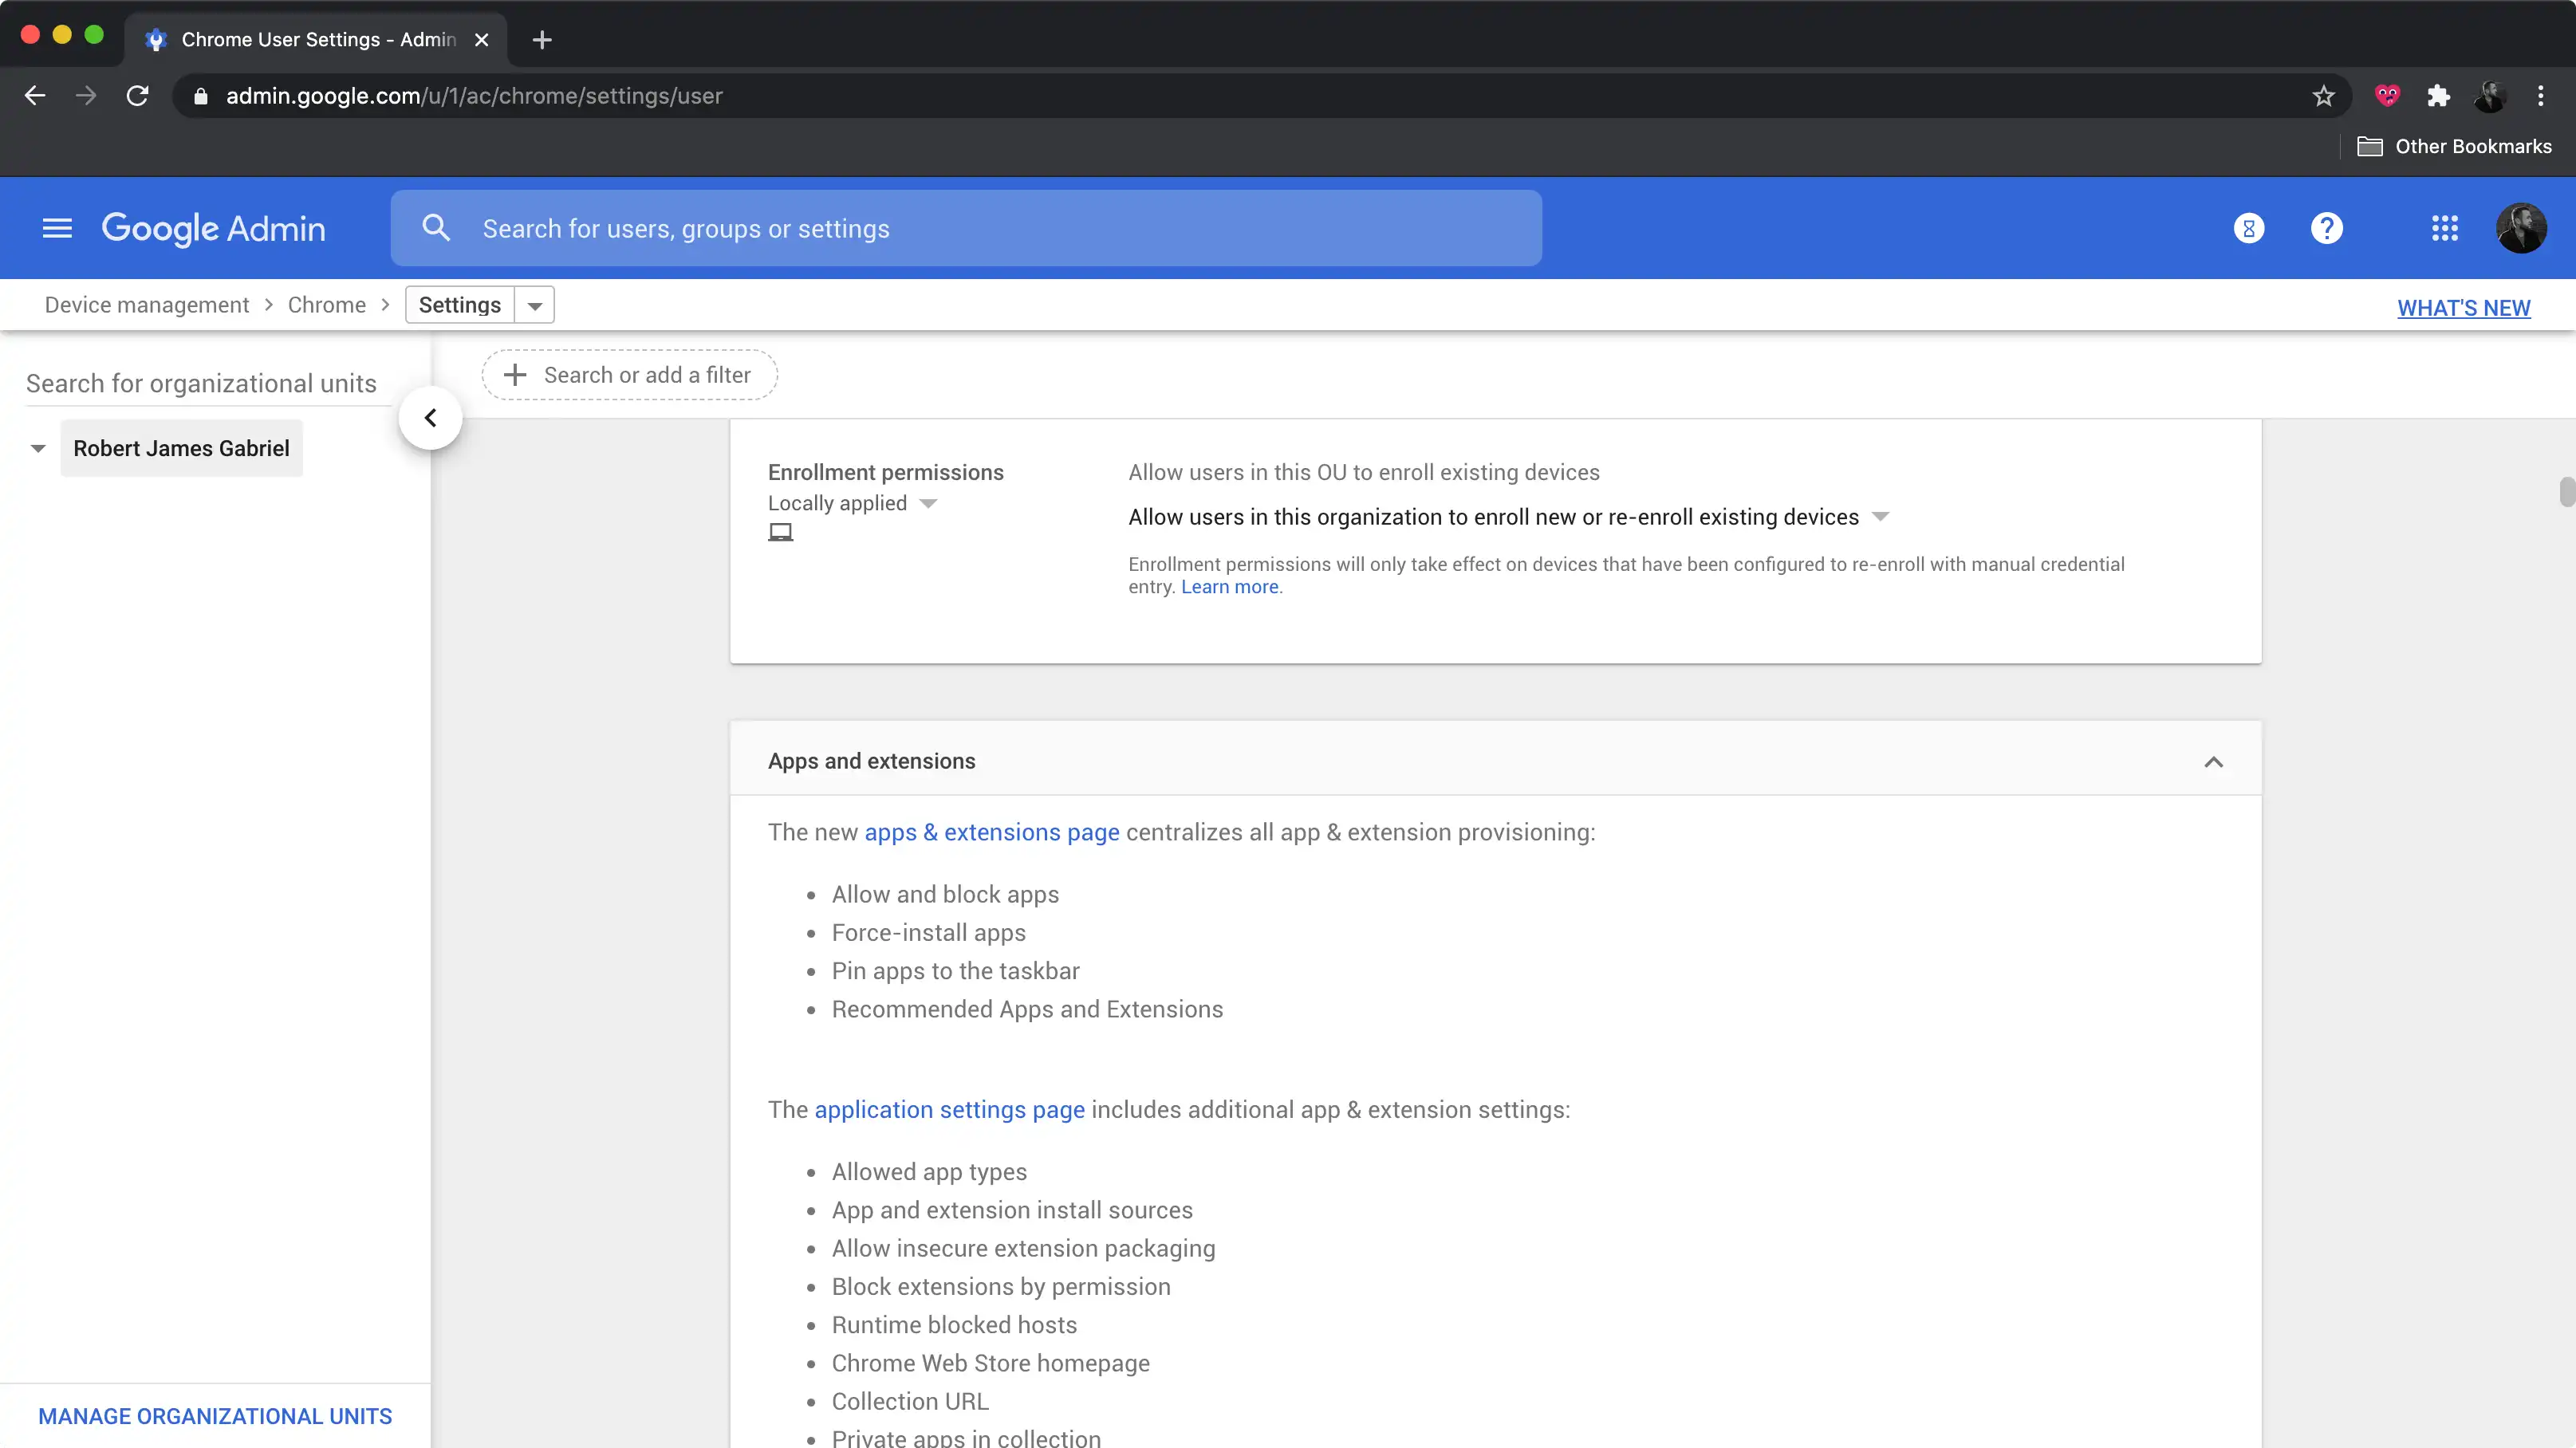
Task: Click 'App and extension install sources' bullet
Action: (x=1012, y=1210)
